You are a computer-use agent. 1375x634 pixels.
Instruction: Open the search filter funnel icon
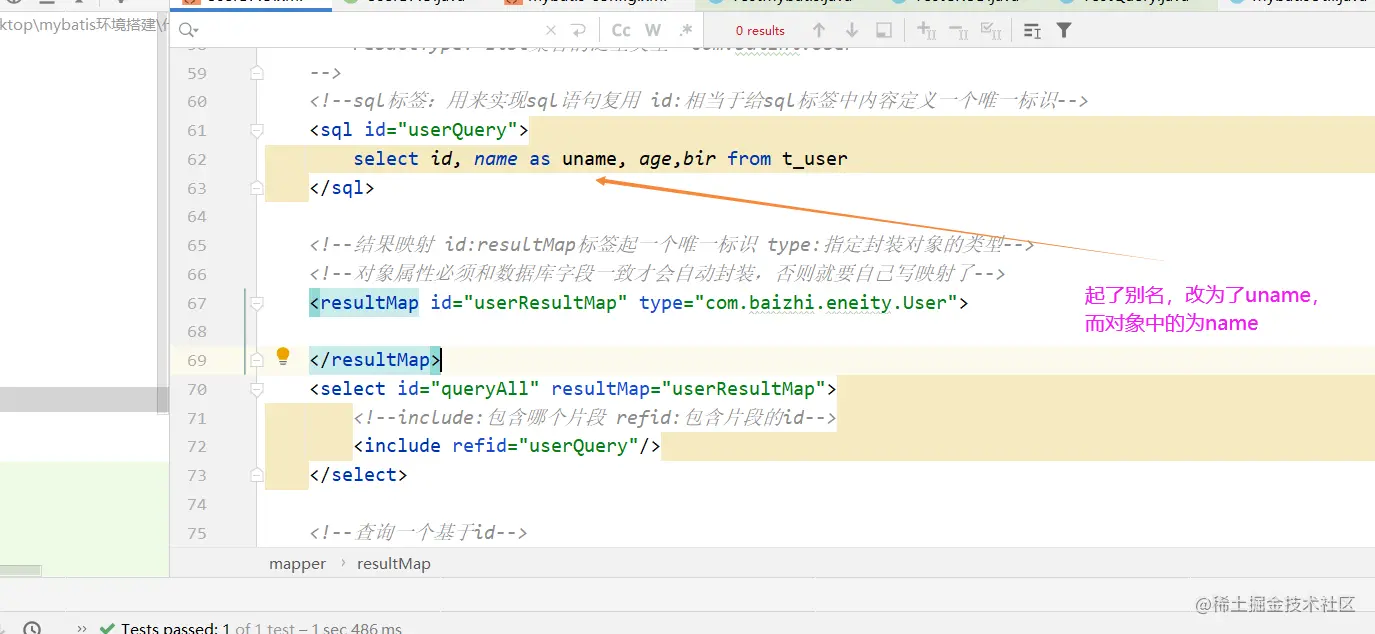(x=1064, y=31)
